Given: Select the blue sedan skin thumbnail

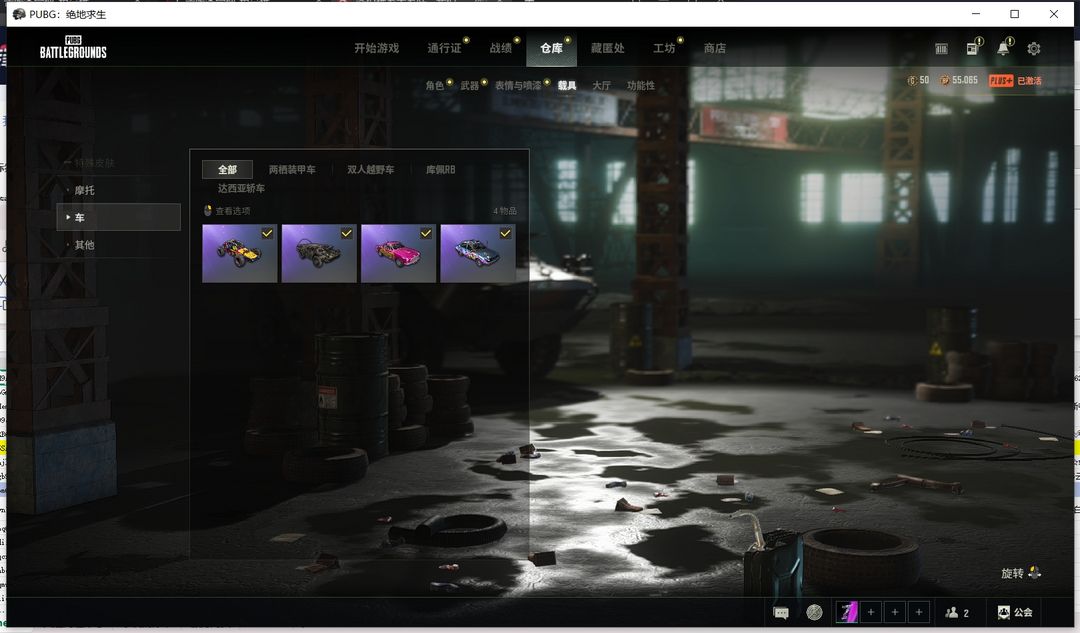Looking at the screenshot, I should [x=478, y=253].
